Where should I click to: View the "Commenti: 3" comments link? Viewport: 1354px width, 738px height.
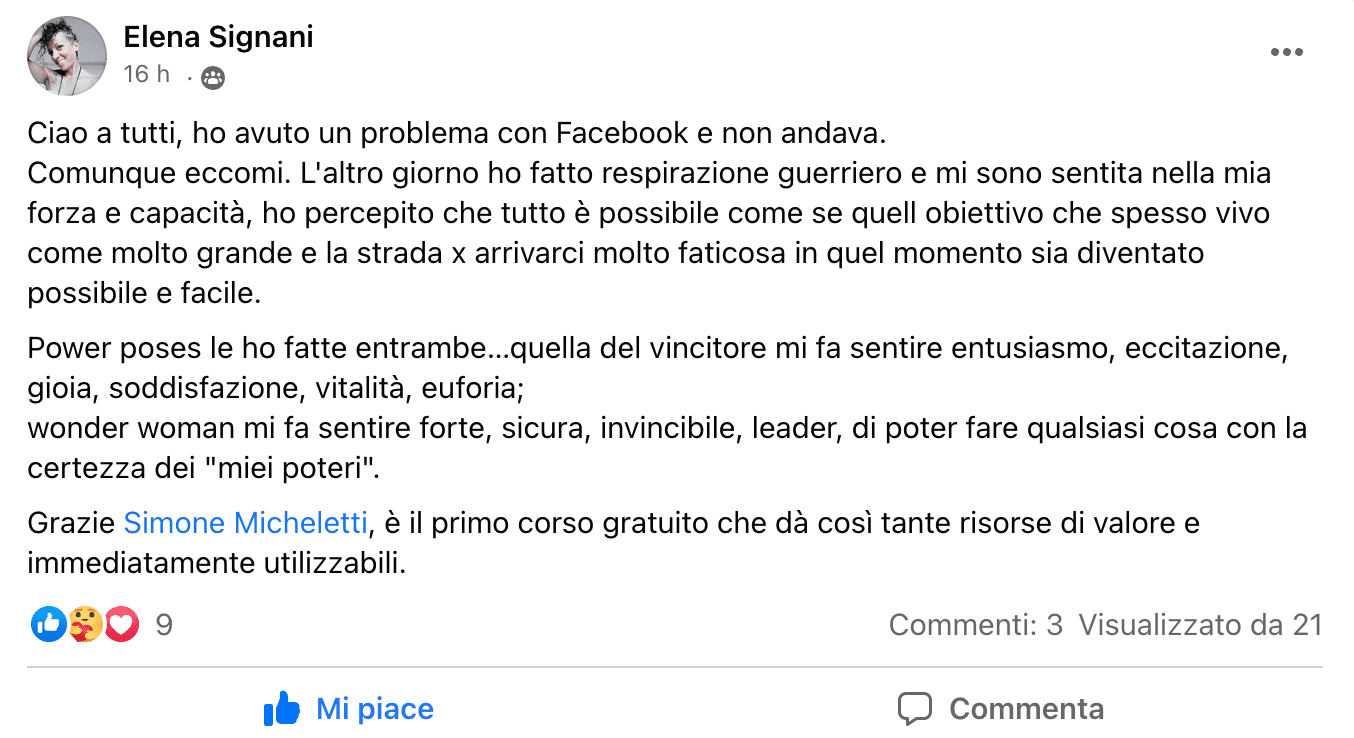[975, 626]
